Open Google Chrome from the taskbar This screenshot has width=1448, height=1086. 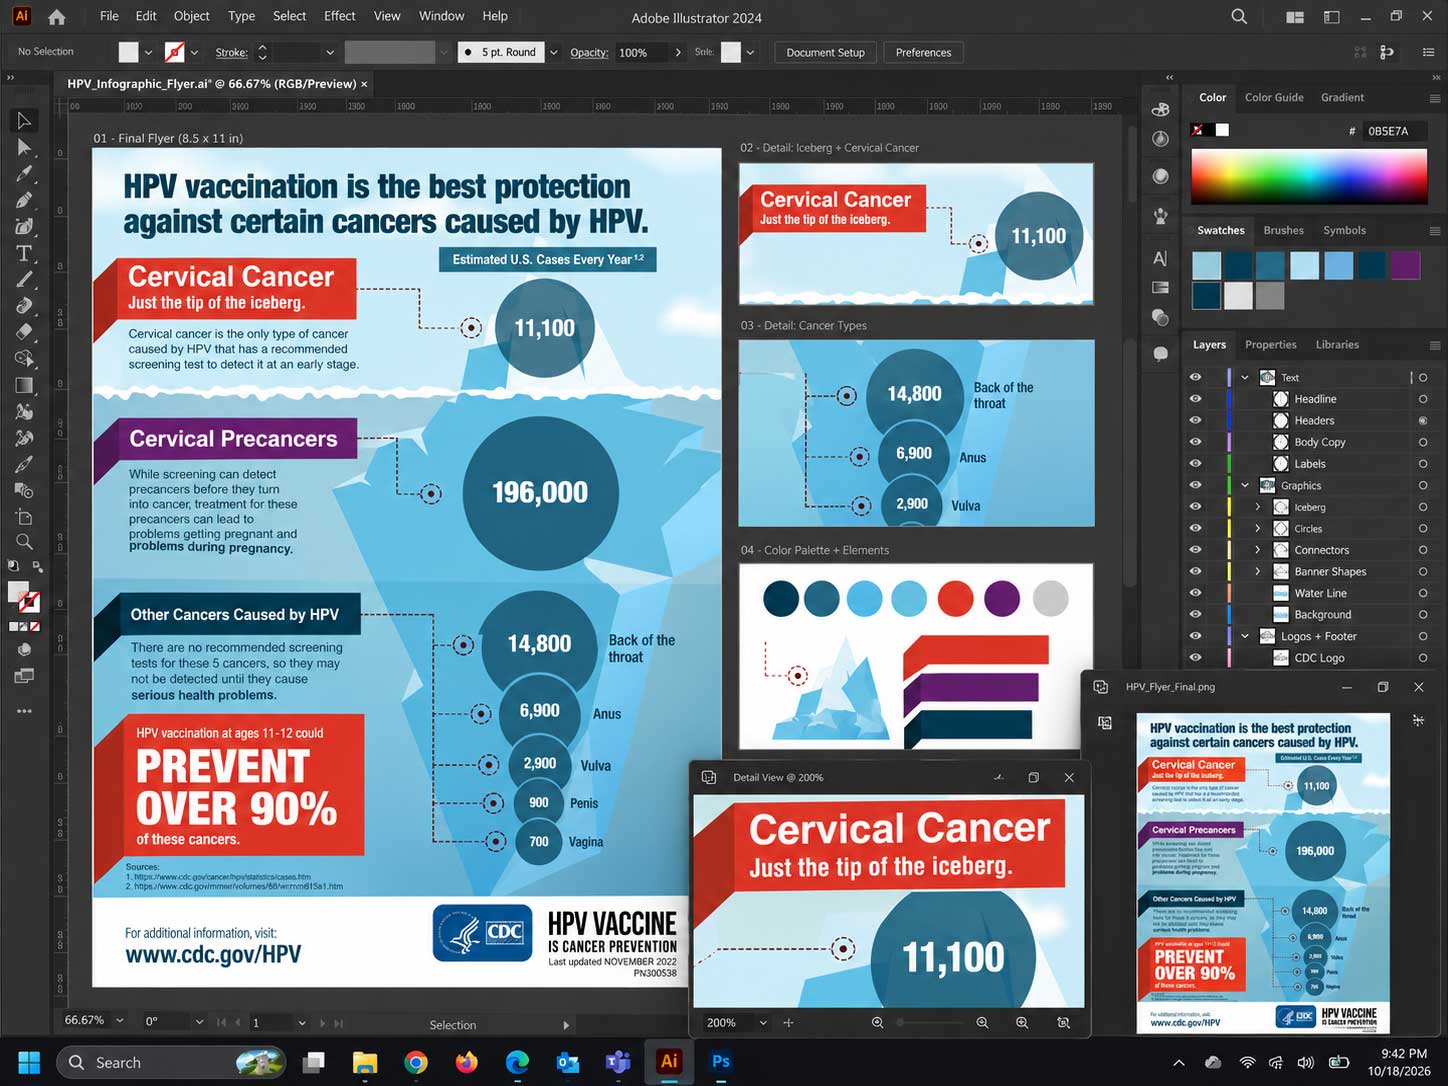[415, 1062]
